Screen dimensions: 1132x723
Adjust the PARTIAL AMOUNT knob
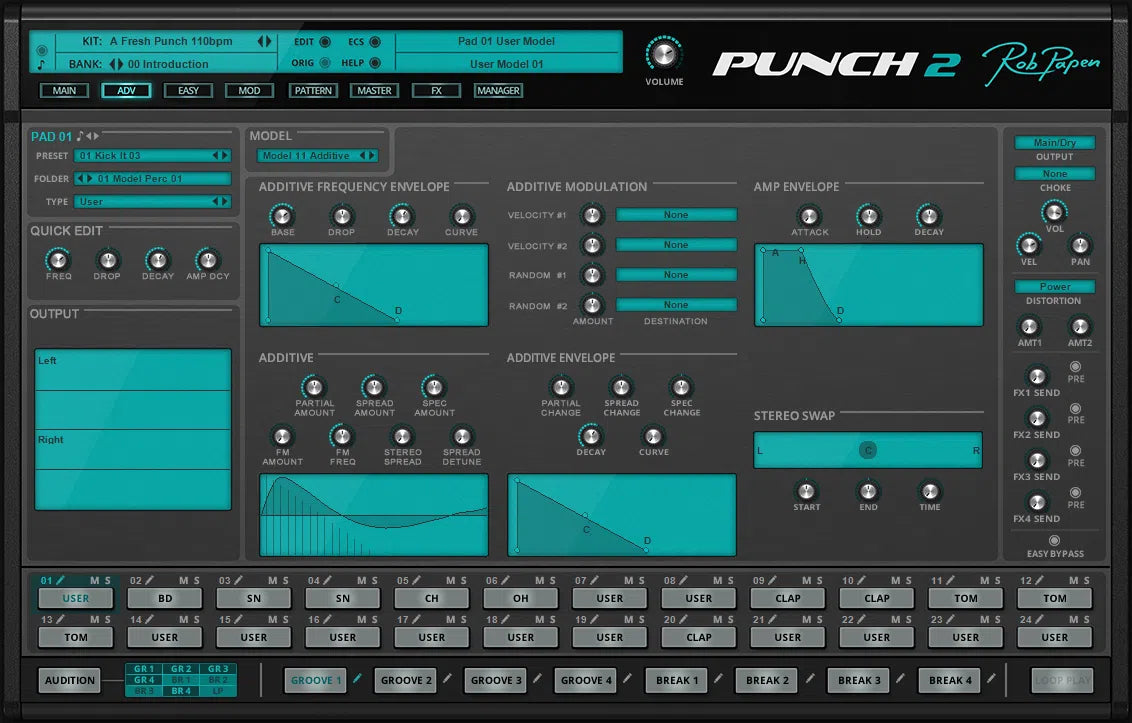pyautogui.click(x=314, y=388)
